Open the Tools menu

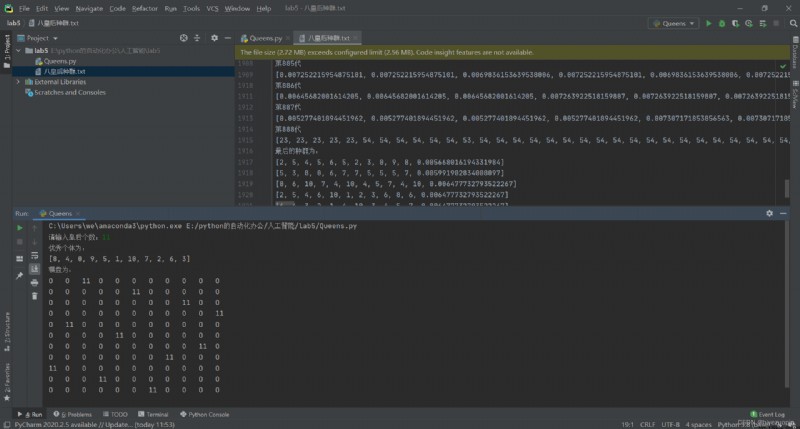coord(191,9)
